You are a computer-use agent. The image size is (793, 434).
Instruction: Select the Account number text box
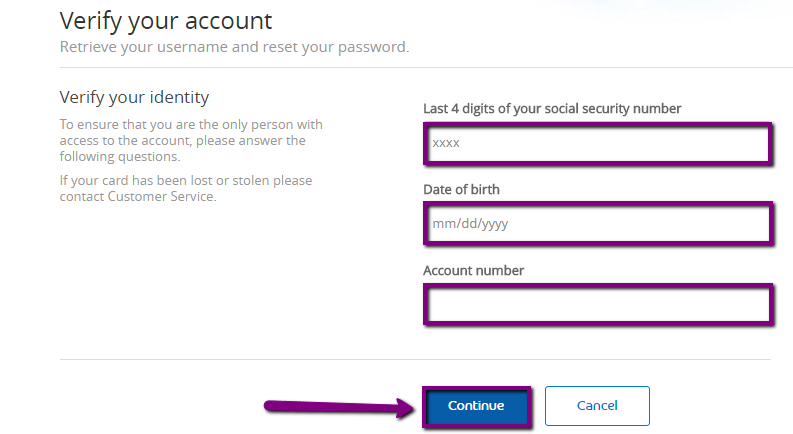597,304
